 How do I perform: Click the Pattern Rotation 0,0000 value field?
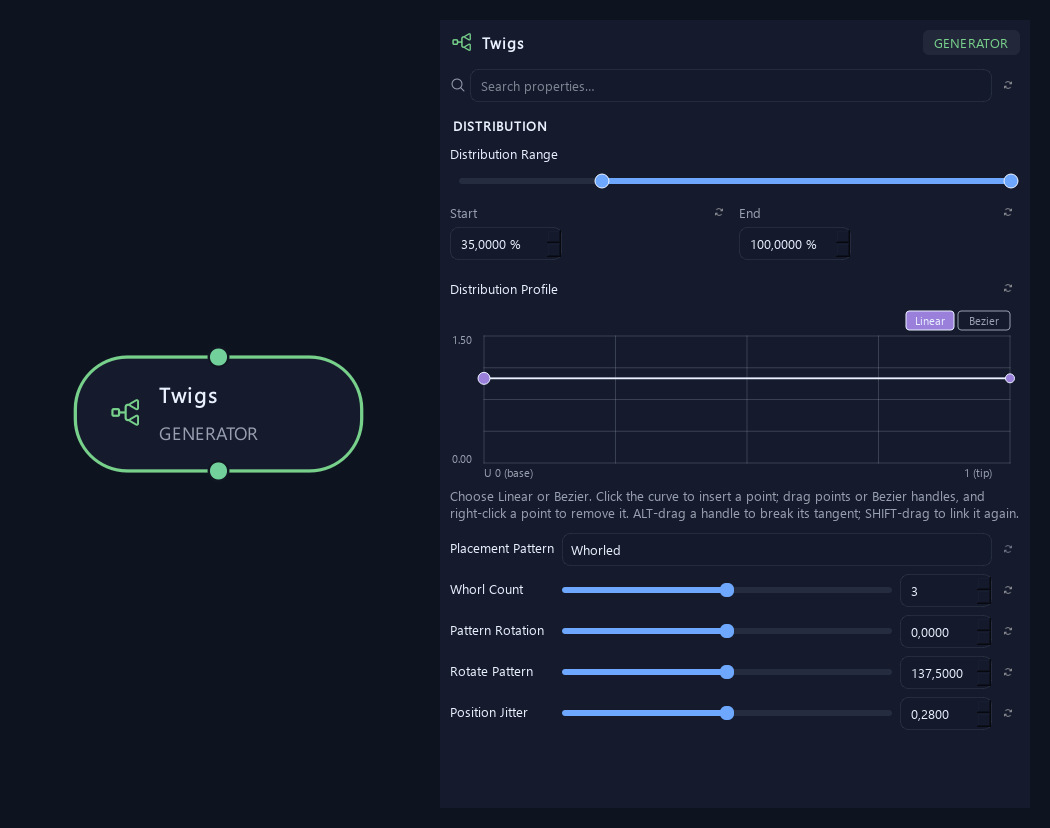[x=946, y=632]
